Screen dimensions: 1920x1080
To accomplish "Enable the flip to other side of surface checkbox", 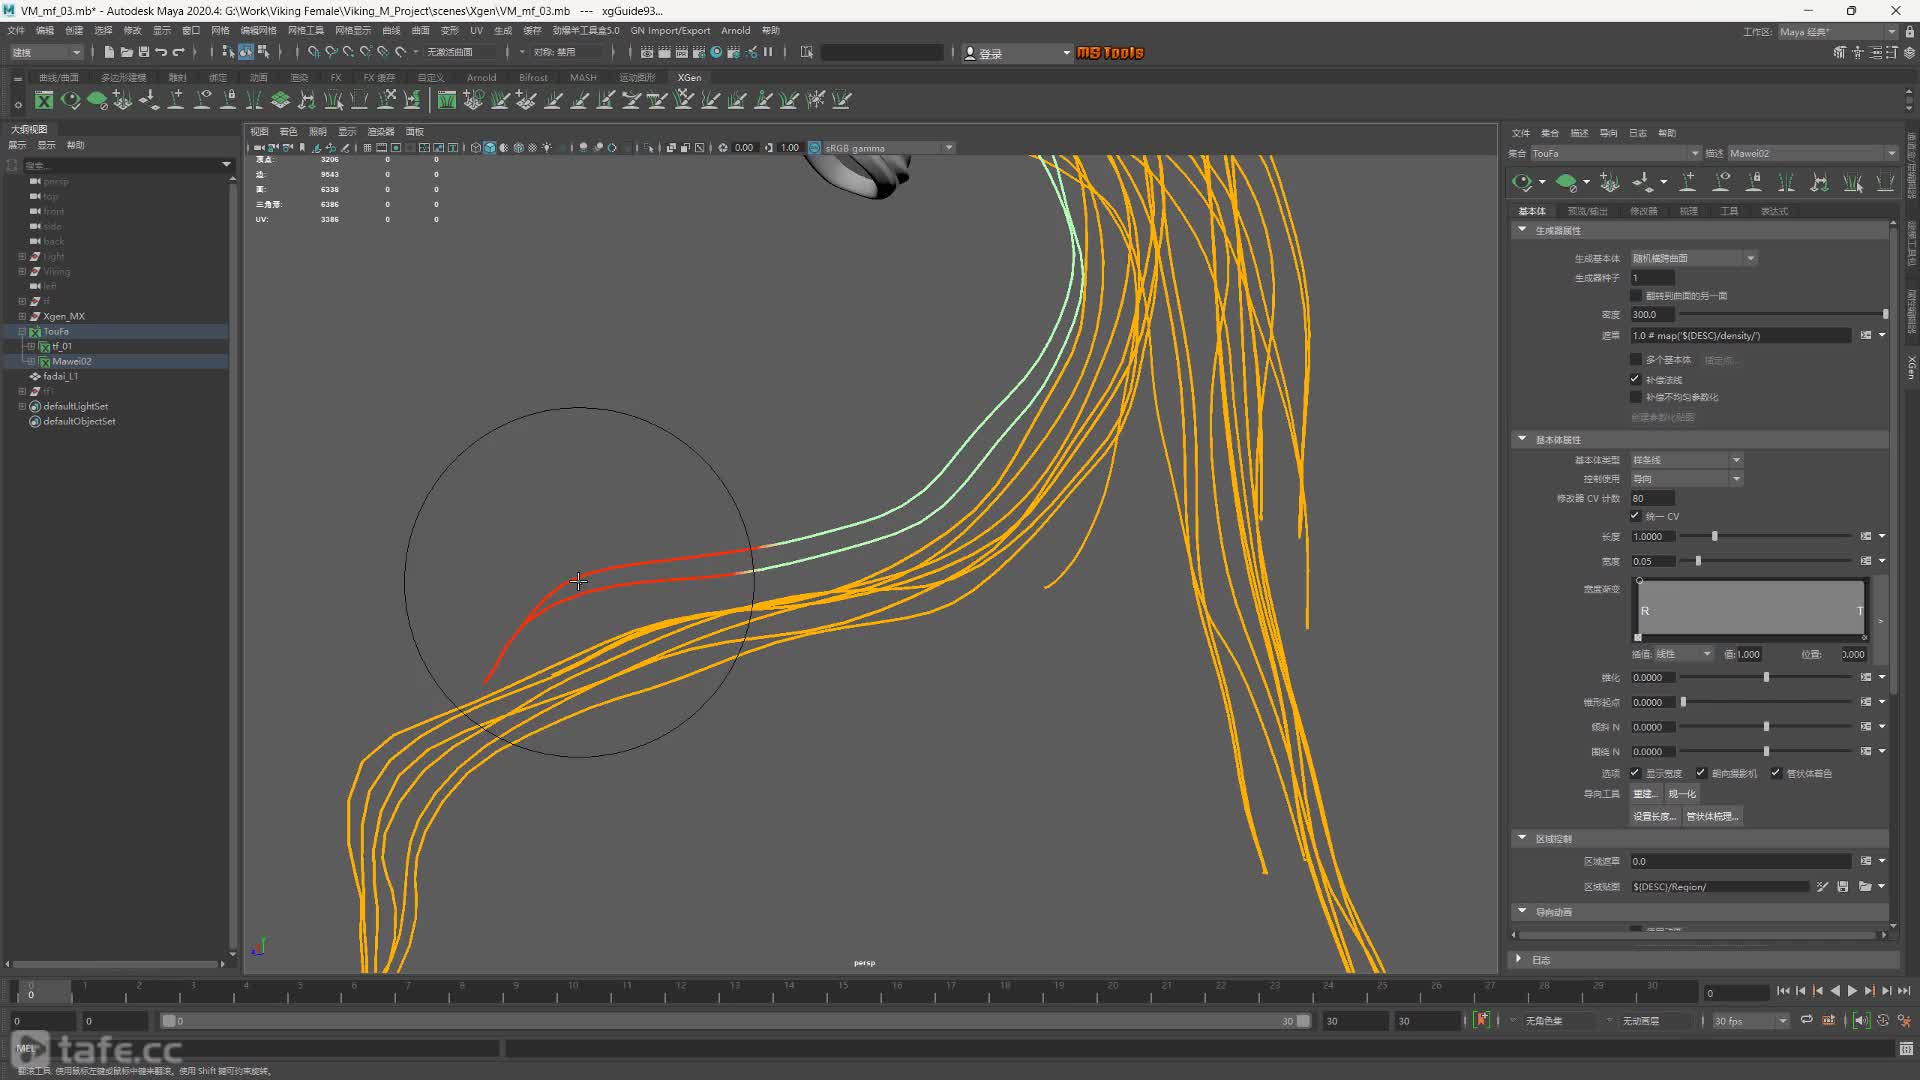I will click(1636, 296).
